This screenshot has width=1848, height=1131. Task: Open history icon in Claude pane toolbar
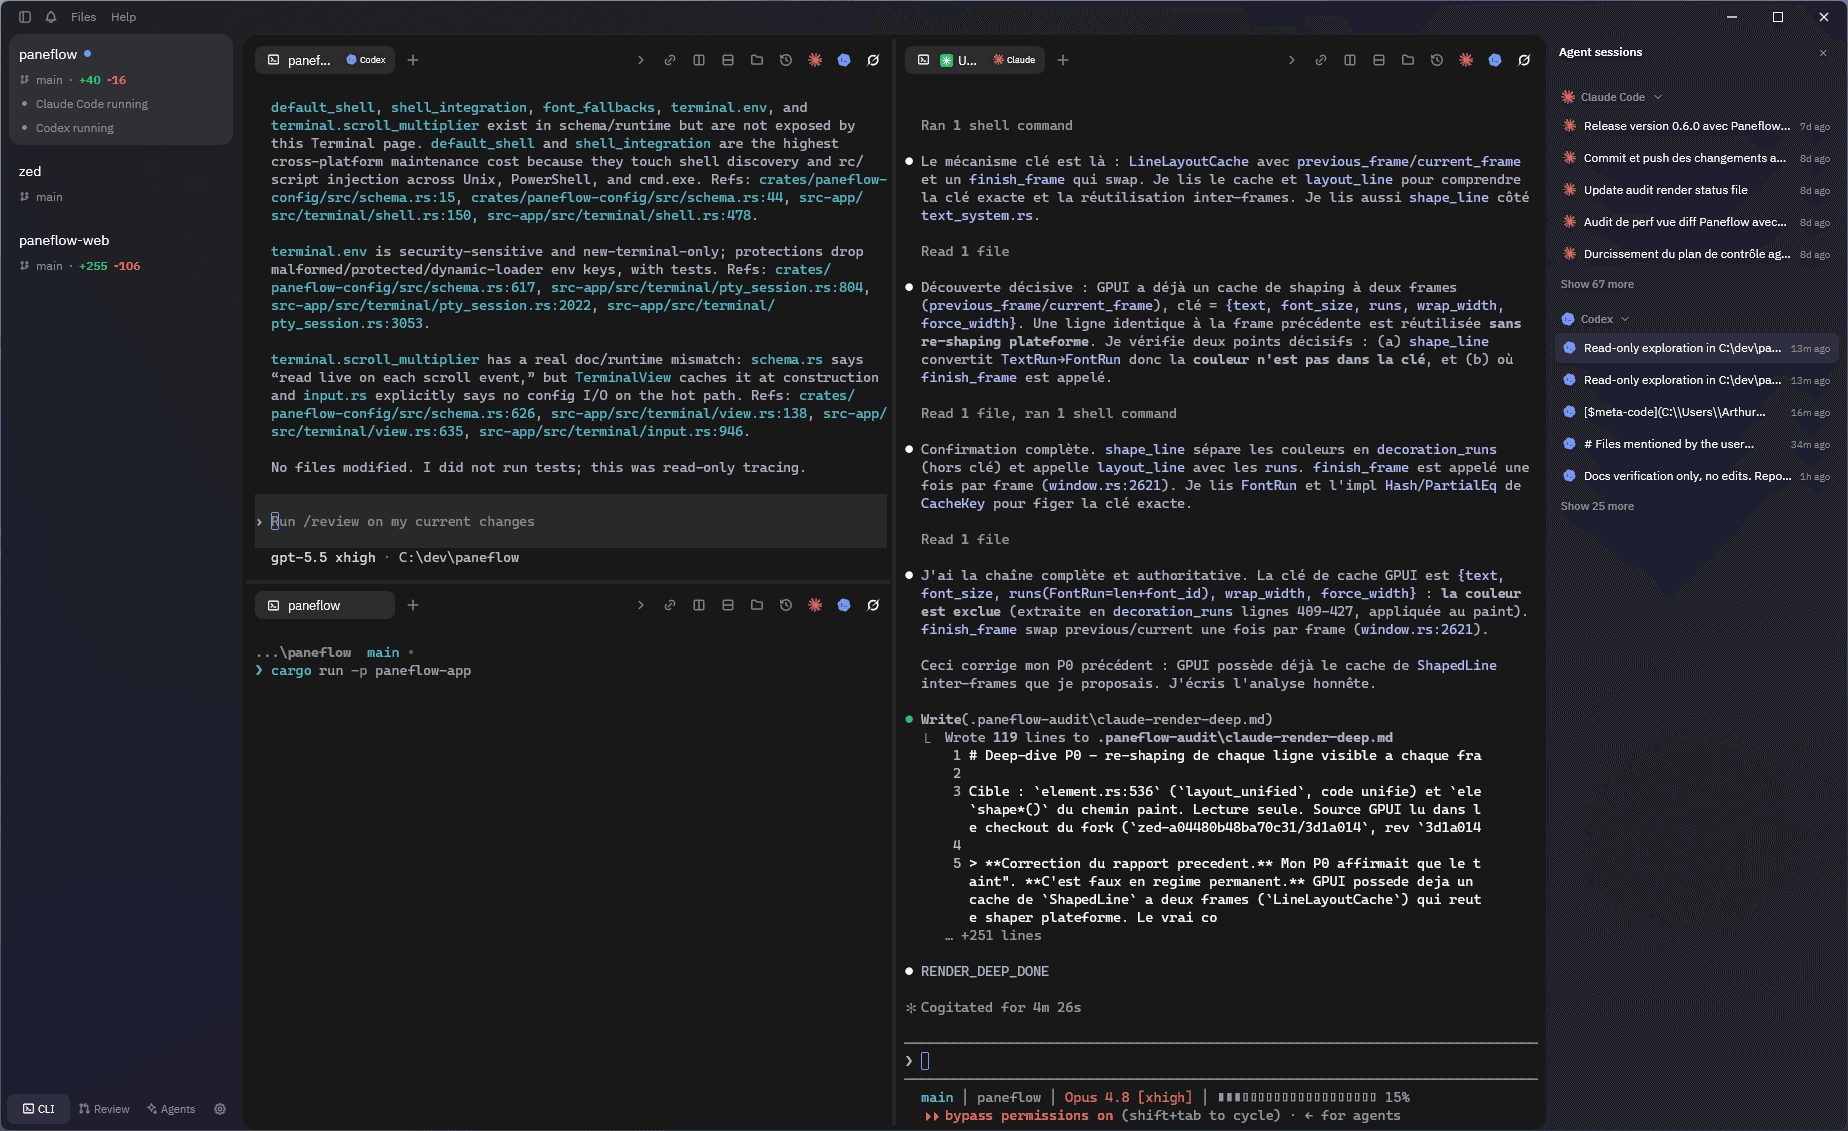1437,60
